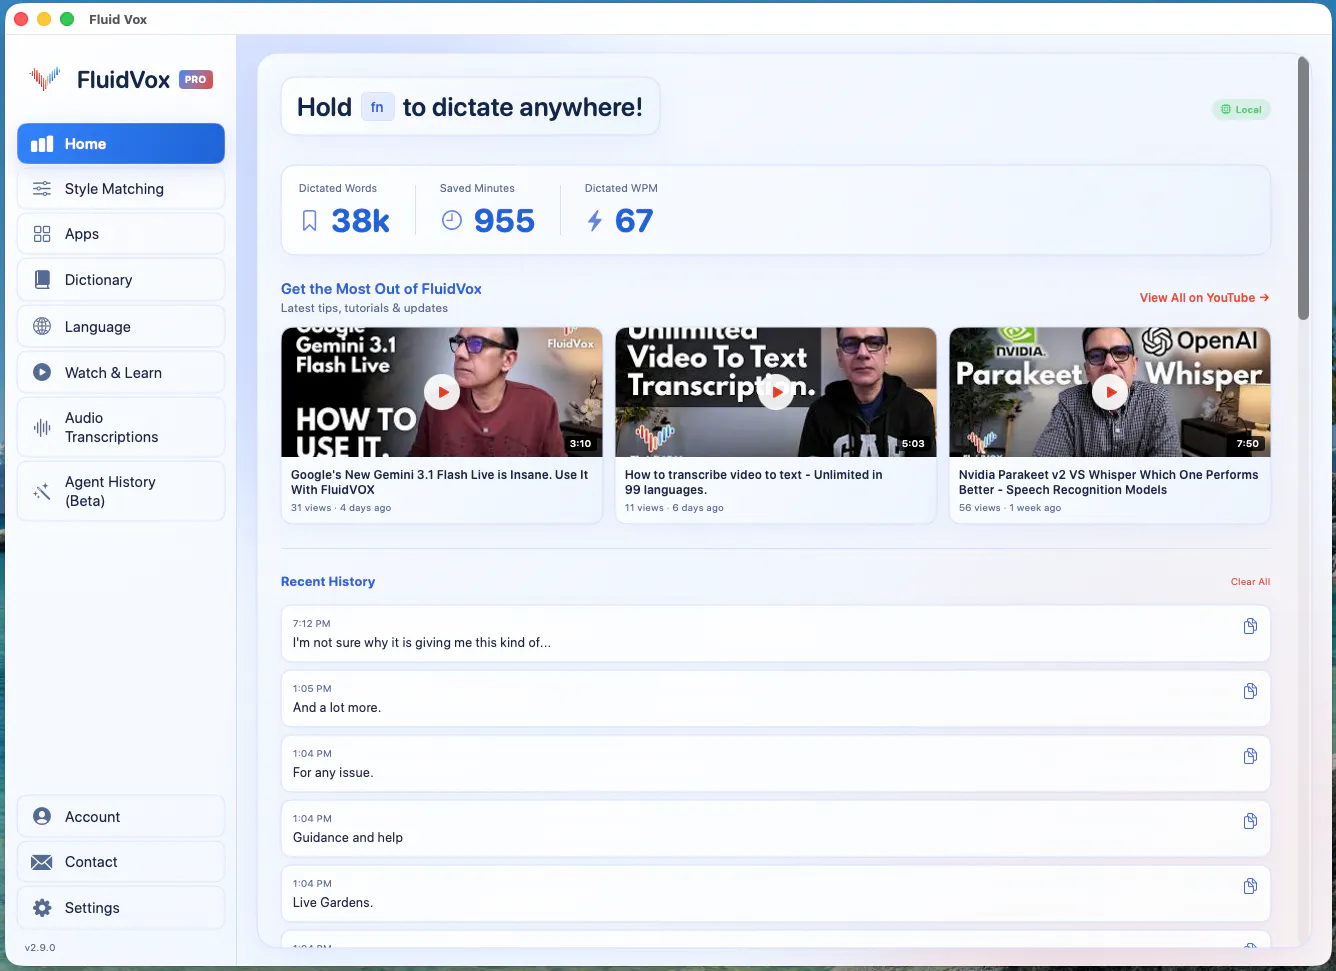Copy the 'And a lot more.' entry
Image resolution: width=1336 pixels, height=971 pixels.
coord(1250,691)
